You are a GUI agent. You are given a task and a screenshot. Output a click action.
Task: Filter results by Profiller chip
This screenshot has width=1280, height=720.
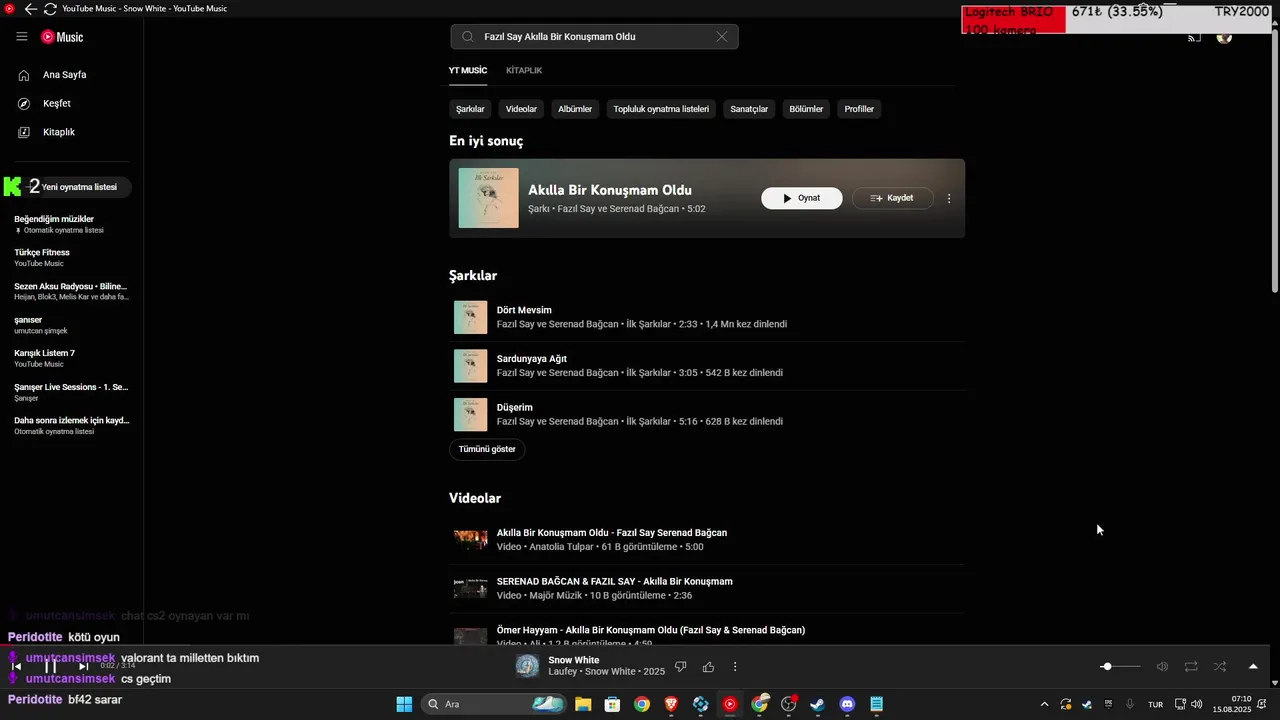pos(859,109)
